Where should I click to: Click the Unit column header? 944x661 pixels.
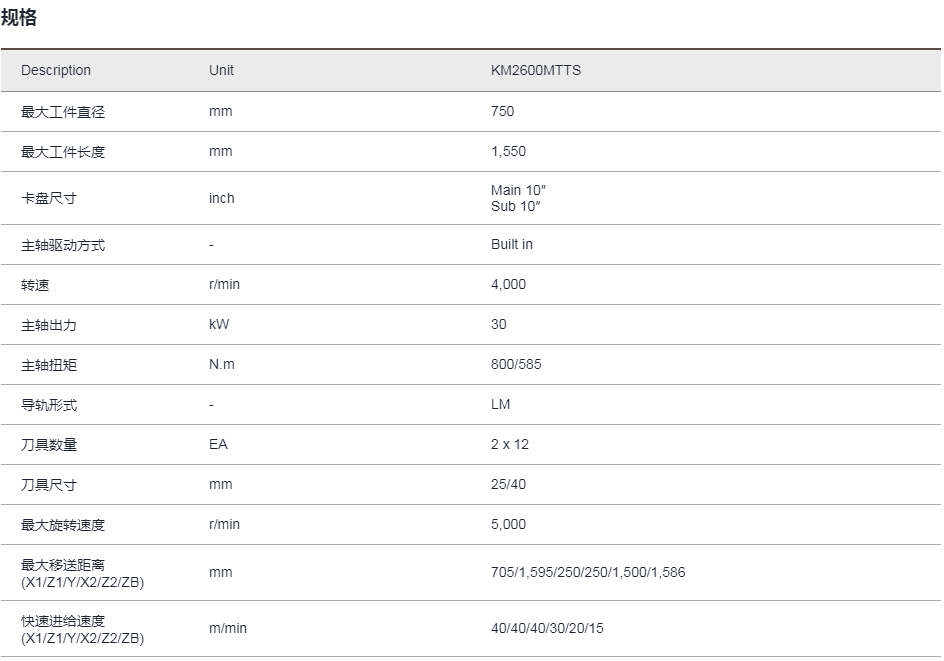coord(221,70)
